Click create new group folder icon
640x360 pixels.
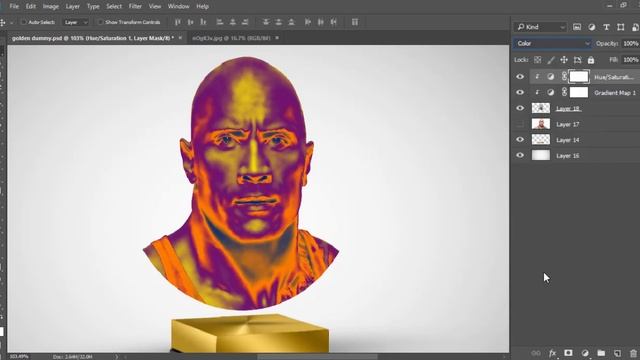(601, 353)
